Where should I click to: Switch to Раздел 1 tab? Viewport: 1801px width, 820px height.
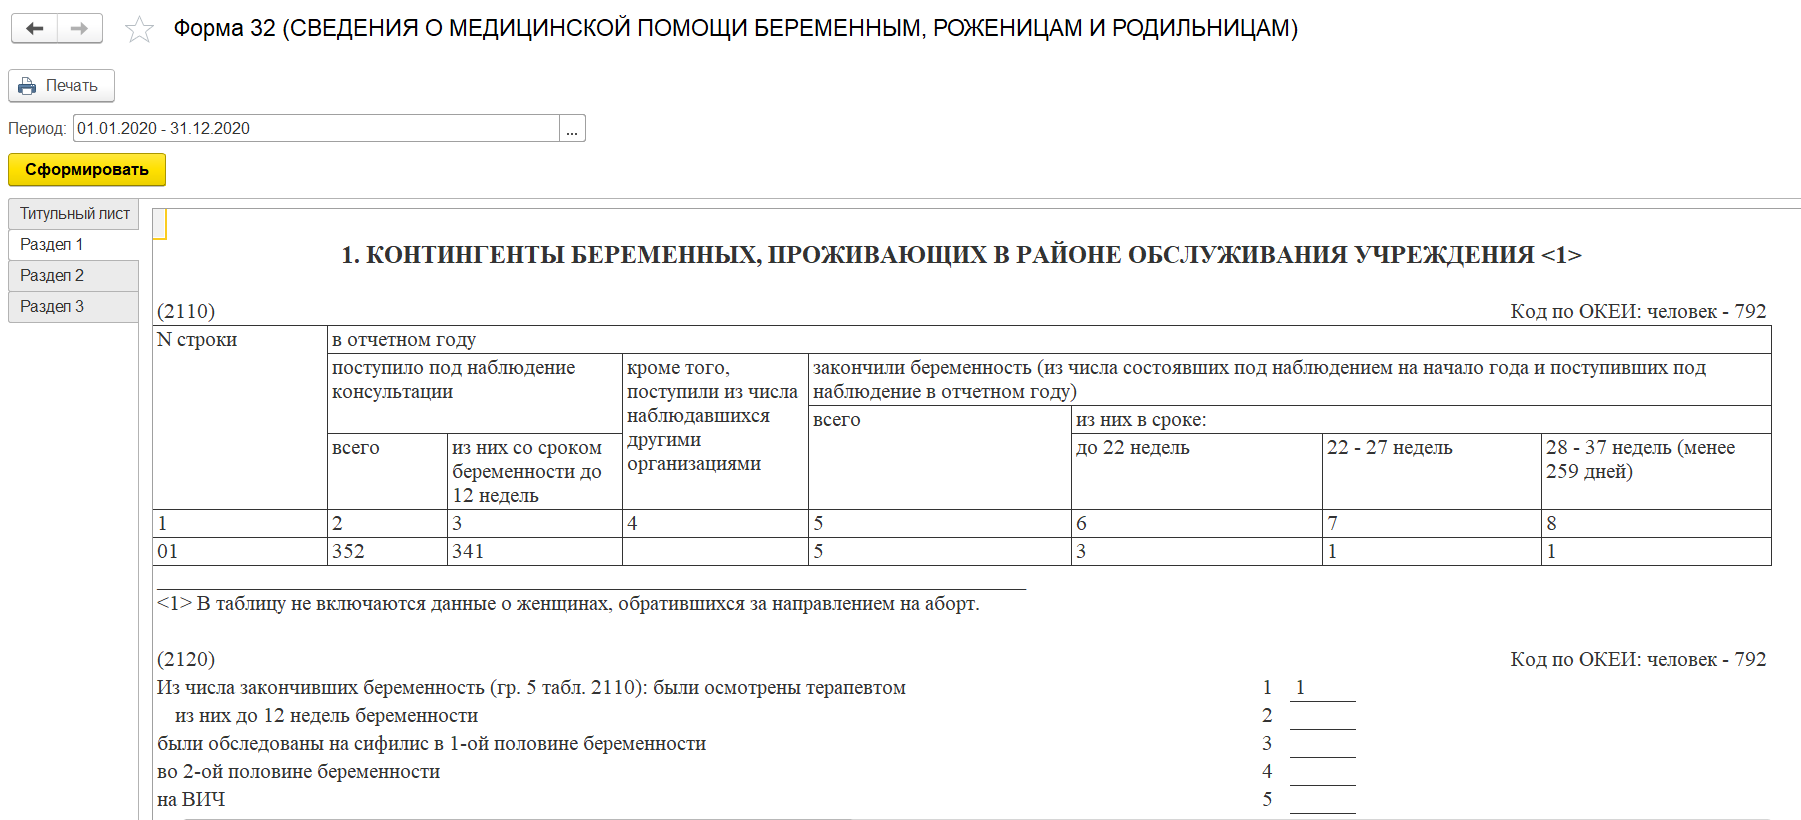click(74, 245)
